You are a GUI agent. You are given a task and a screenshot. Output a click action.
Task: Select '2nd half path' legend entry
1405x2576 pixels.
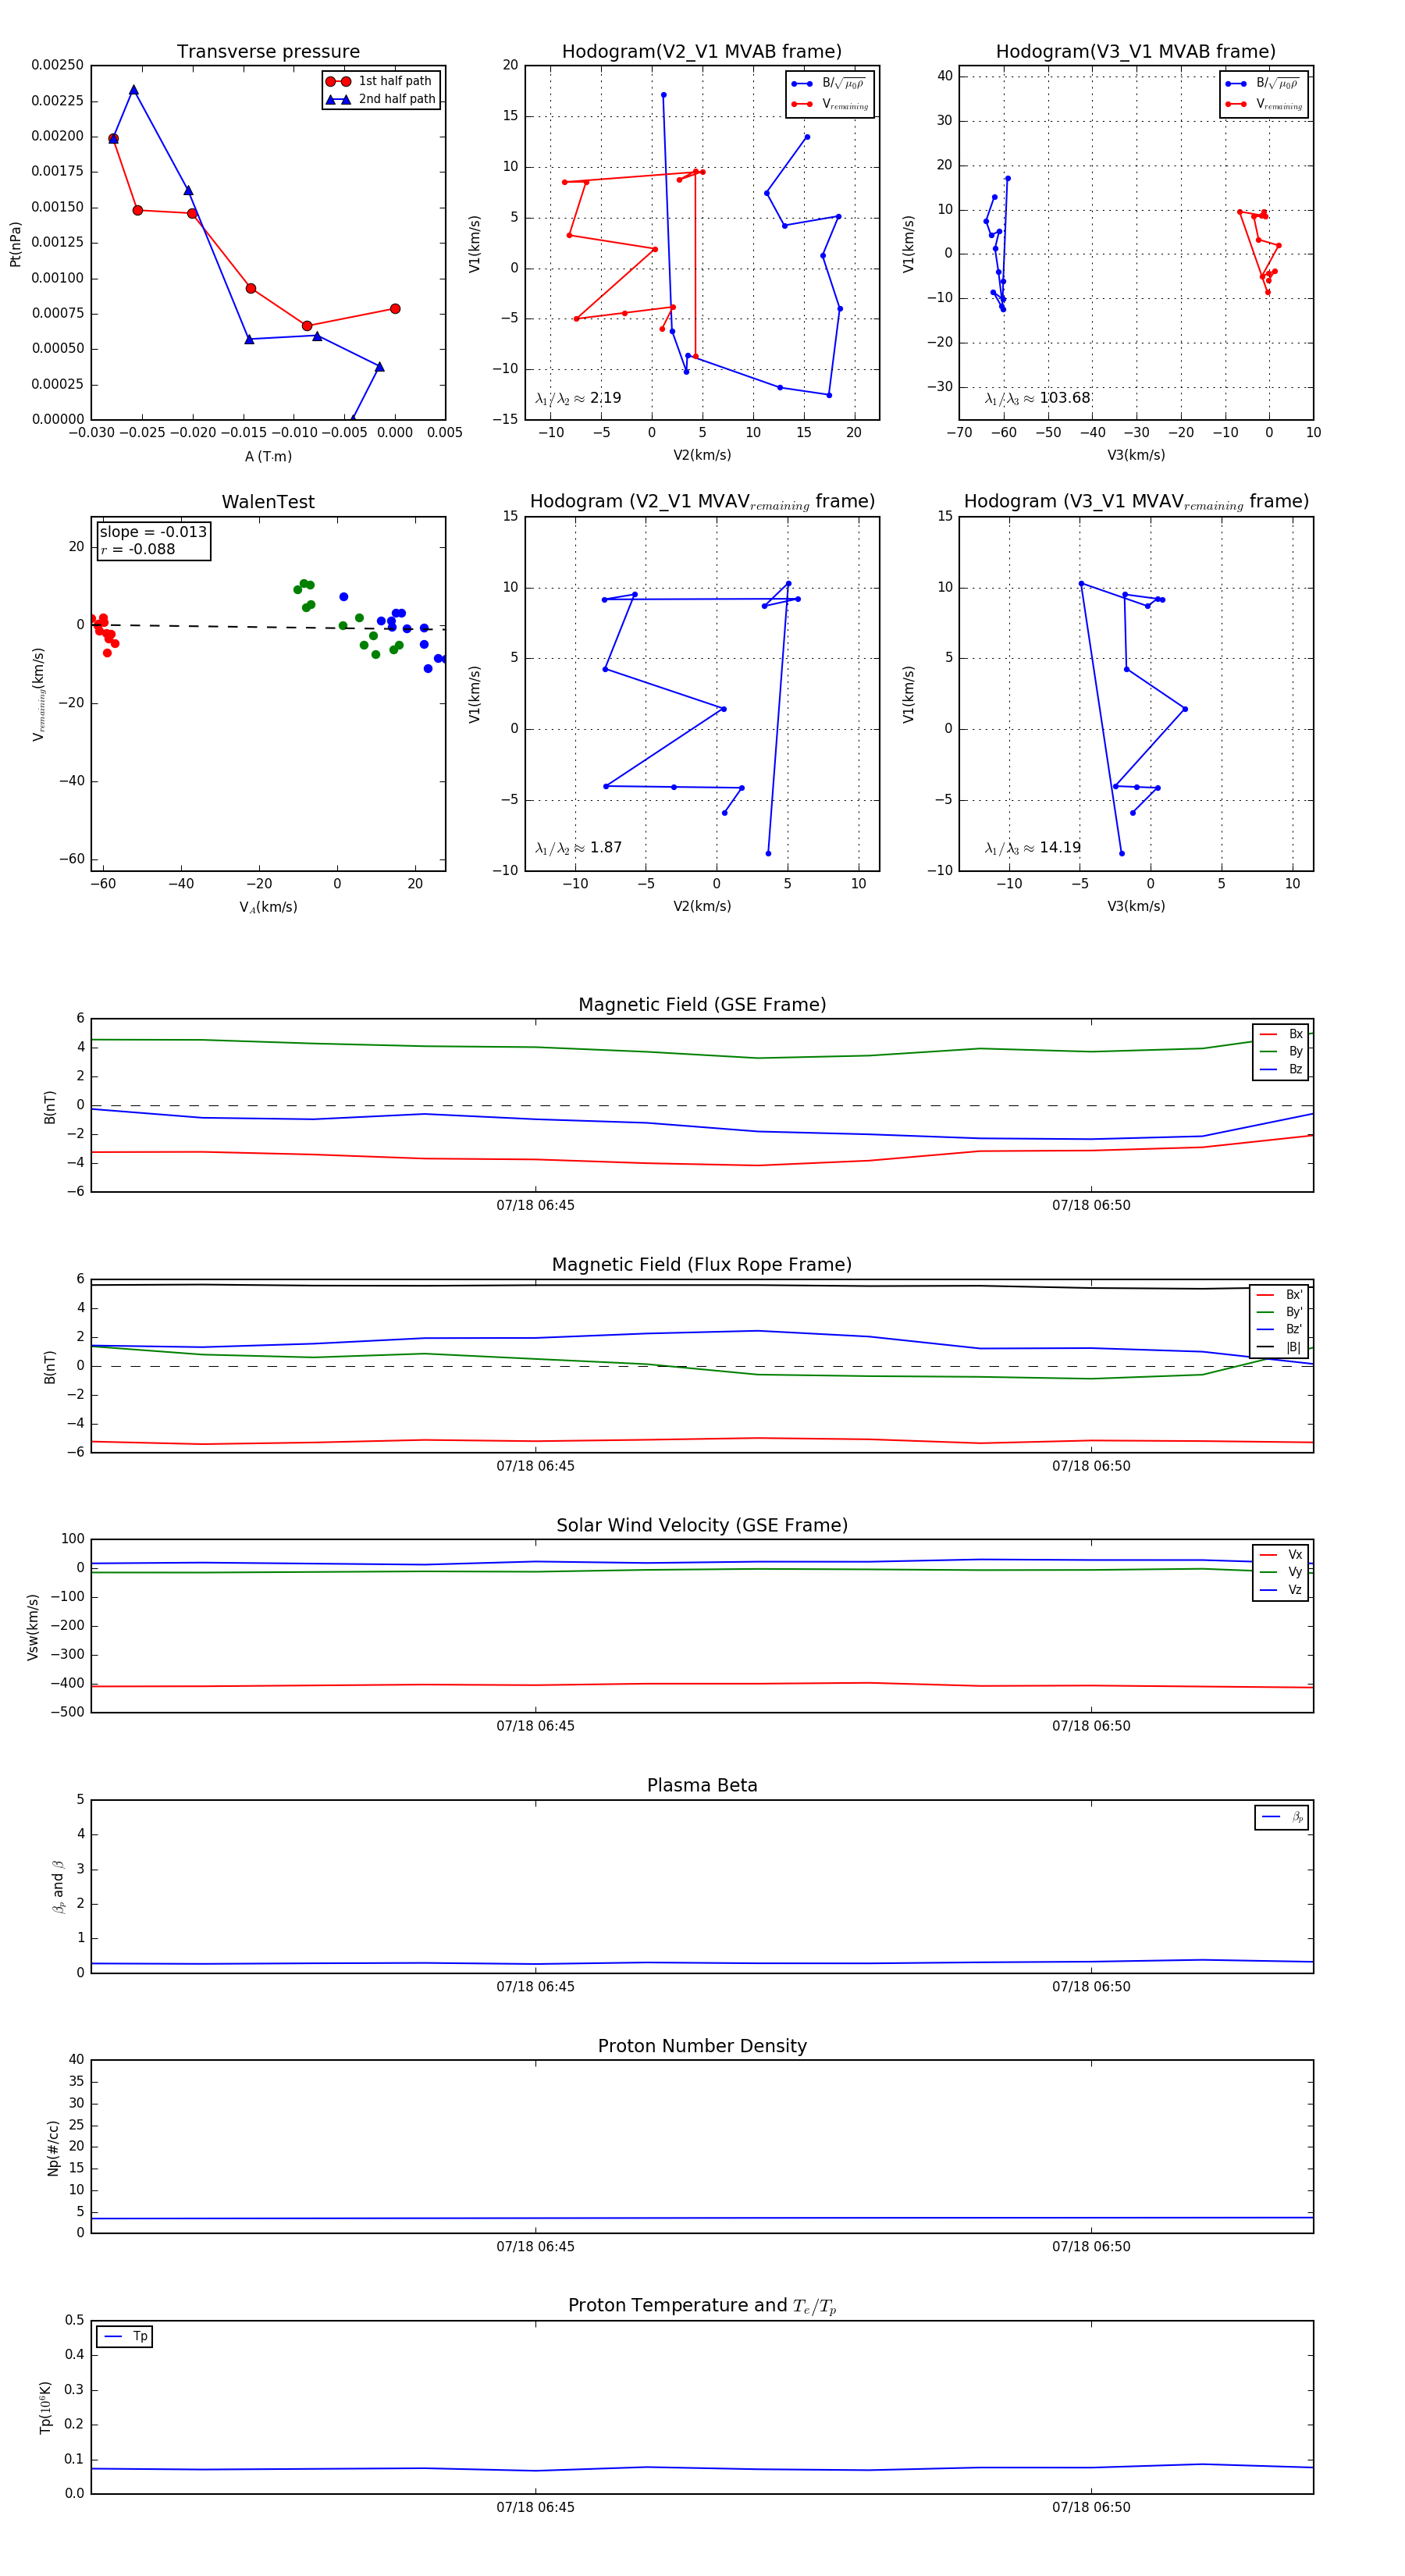click(x=380, y=99)
